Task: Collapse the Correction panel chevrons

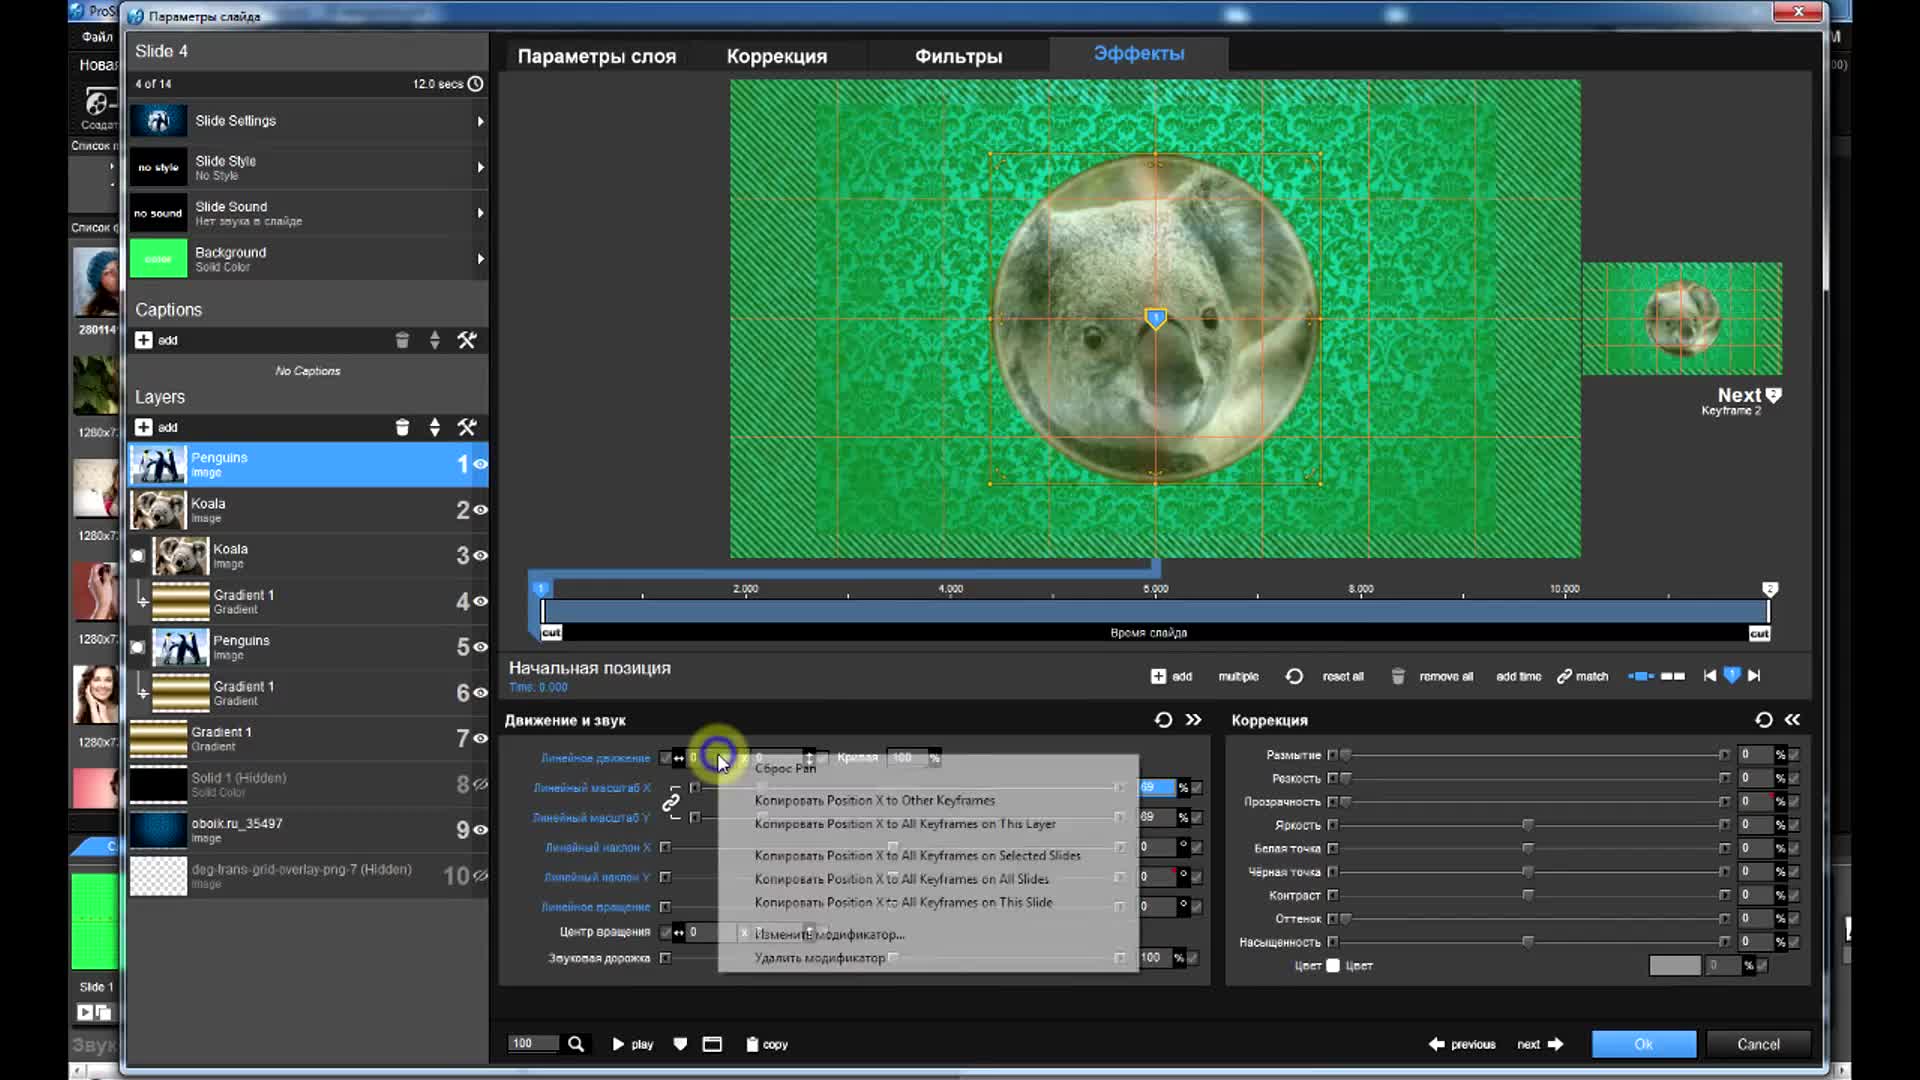Action: pos(1793,720)
